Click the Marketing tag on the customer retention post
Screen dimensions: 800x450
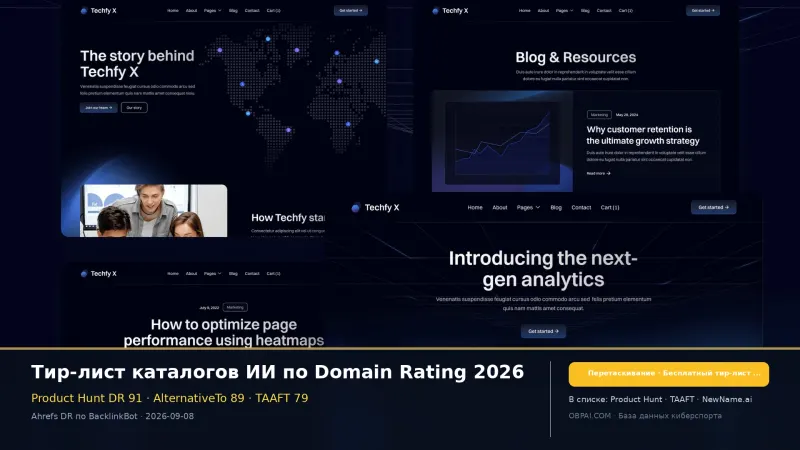click(x=599, y=115)
